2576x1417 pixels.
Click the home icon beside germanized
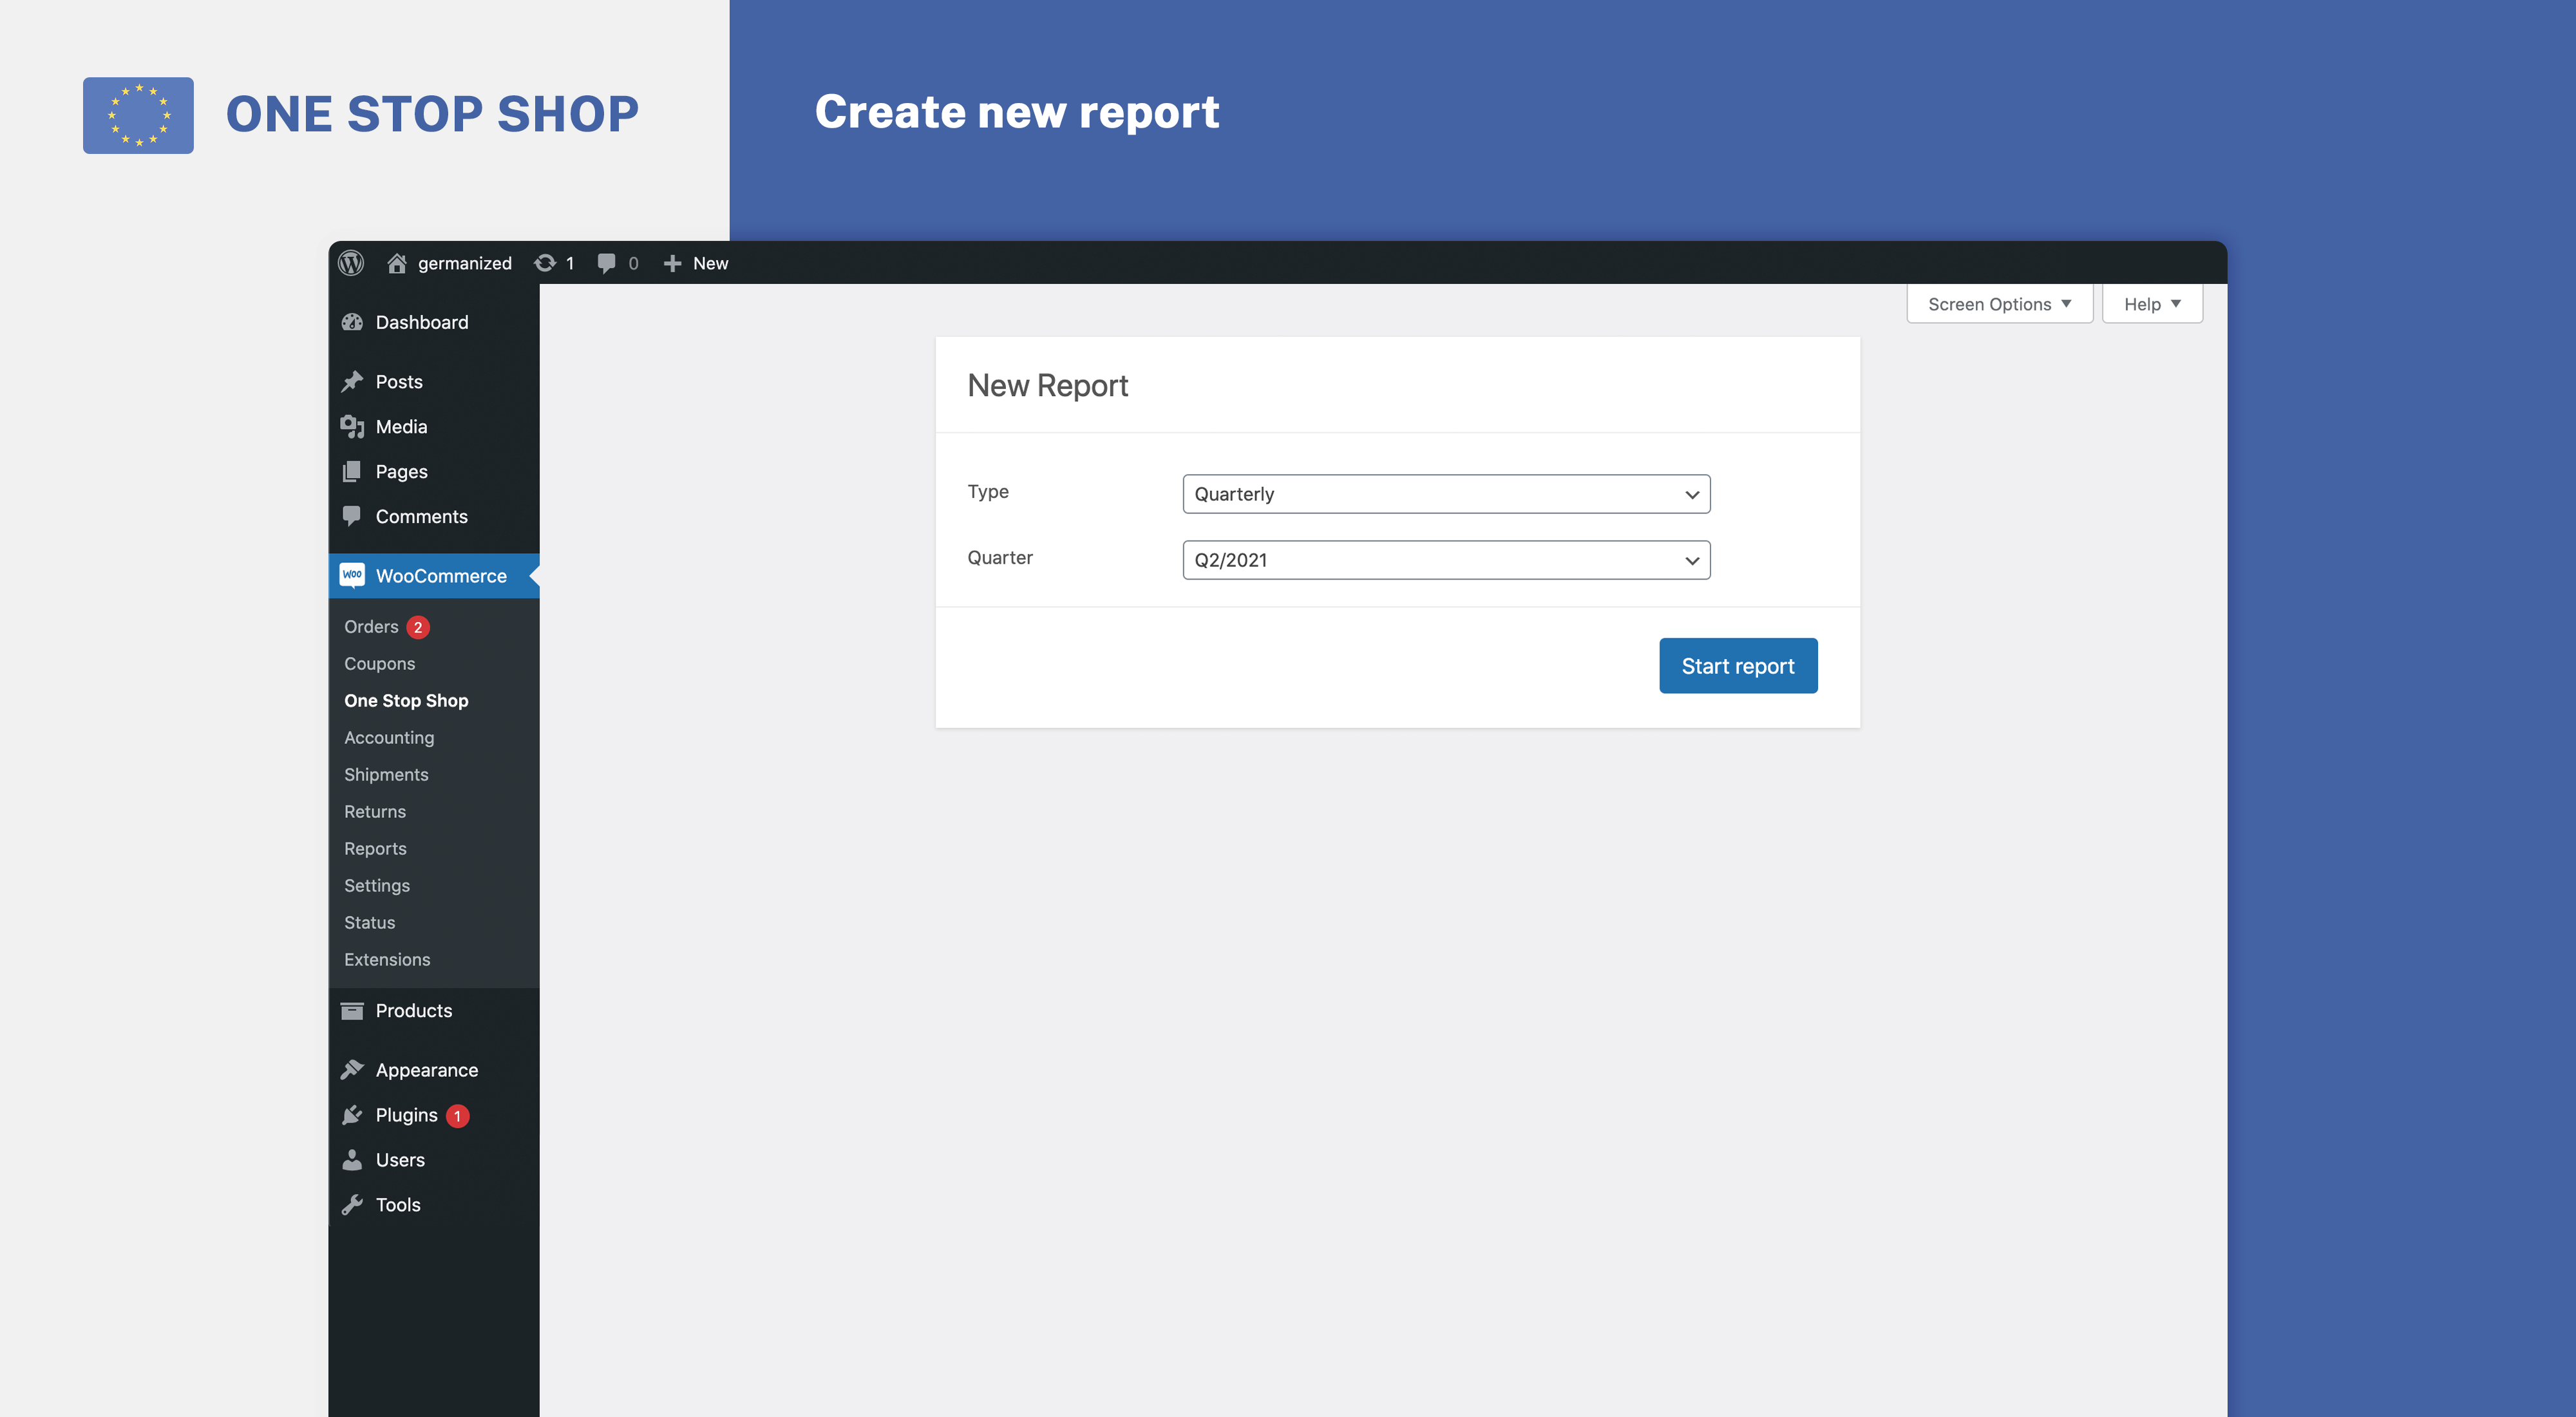(x=397, y=263)
